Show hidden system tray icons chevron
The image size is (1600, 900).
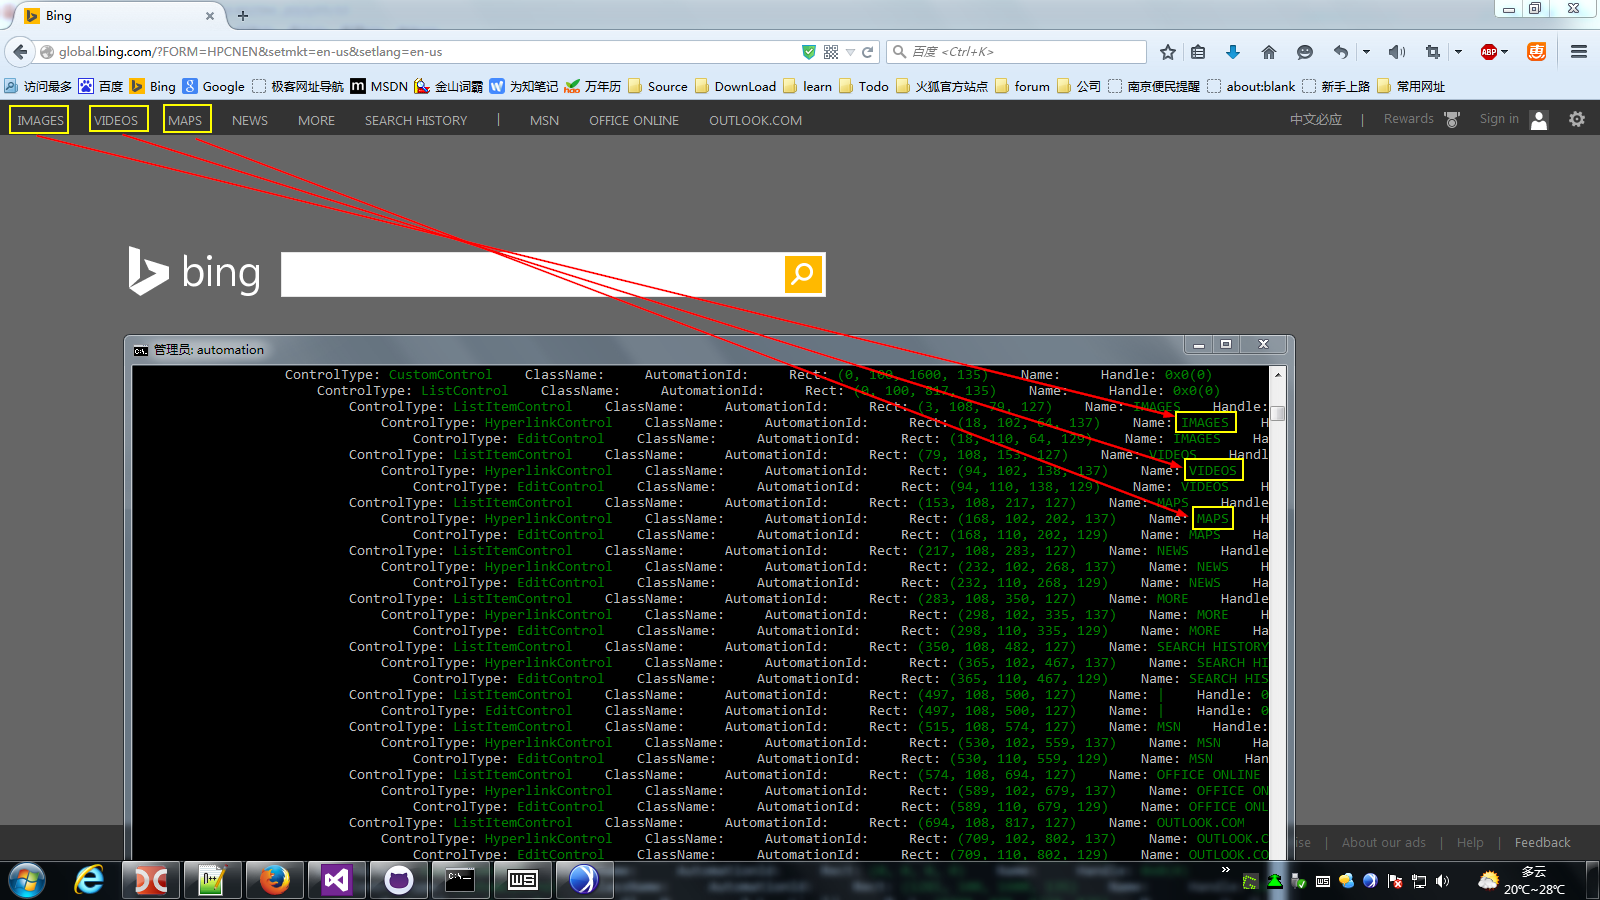pyautogui.click(x=1225, y=870)
